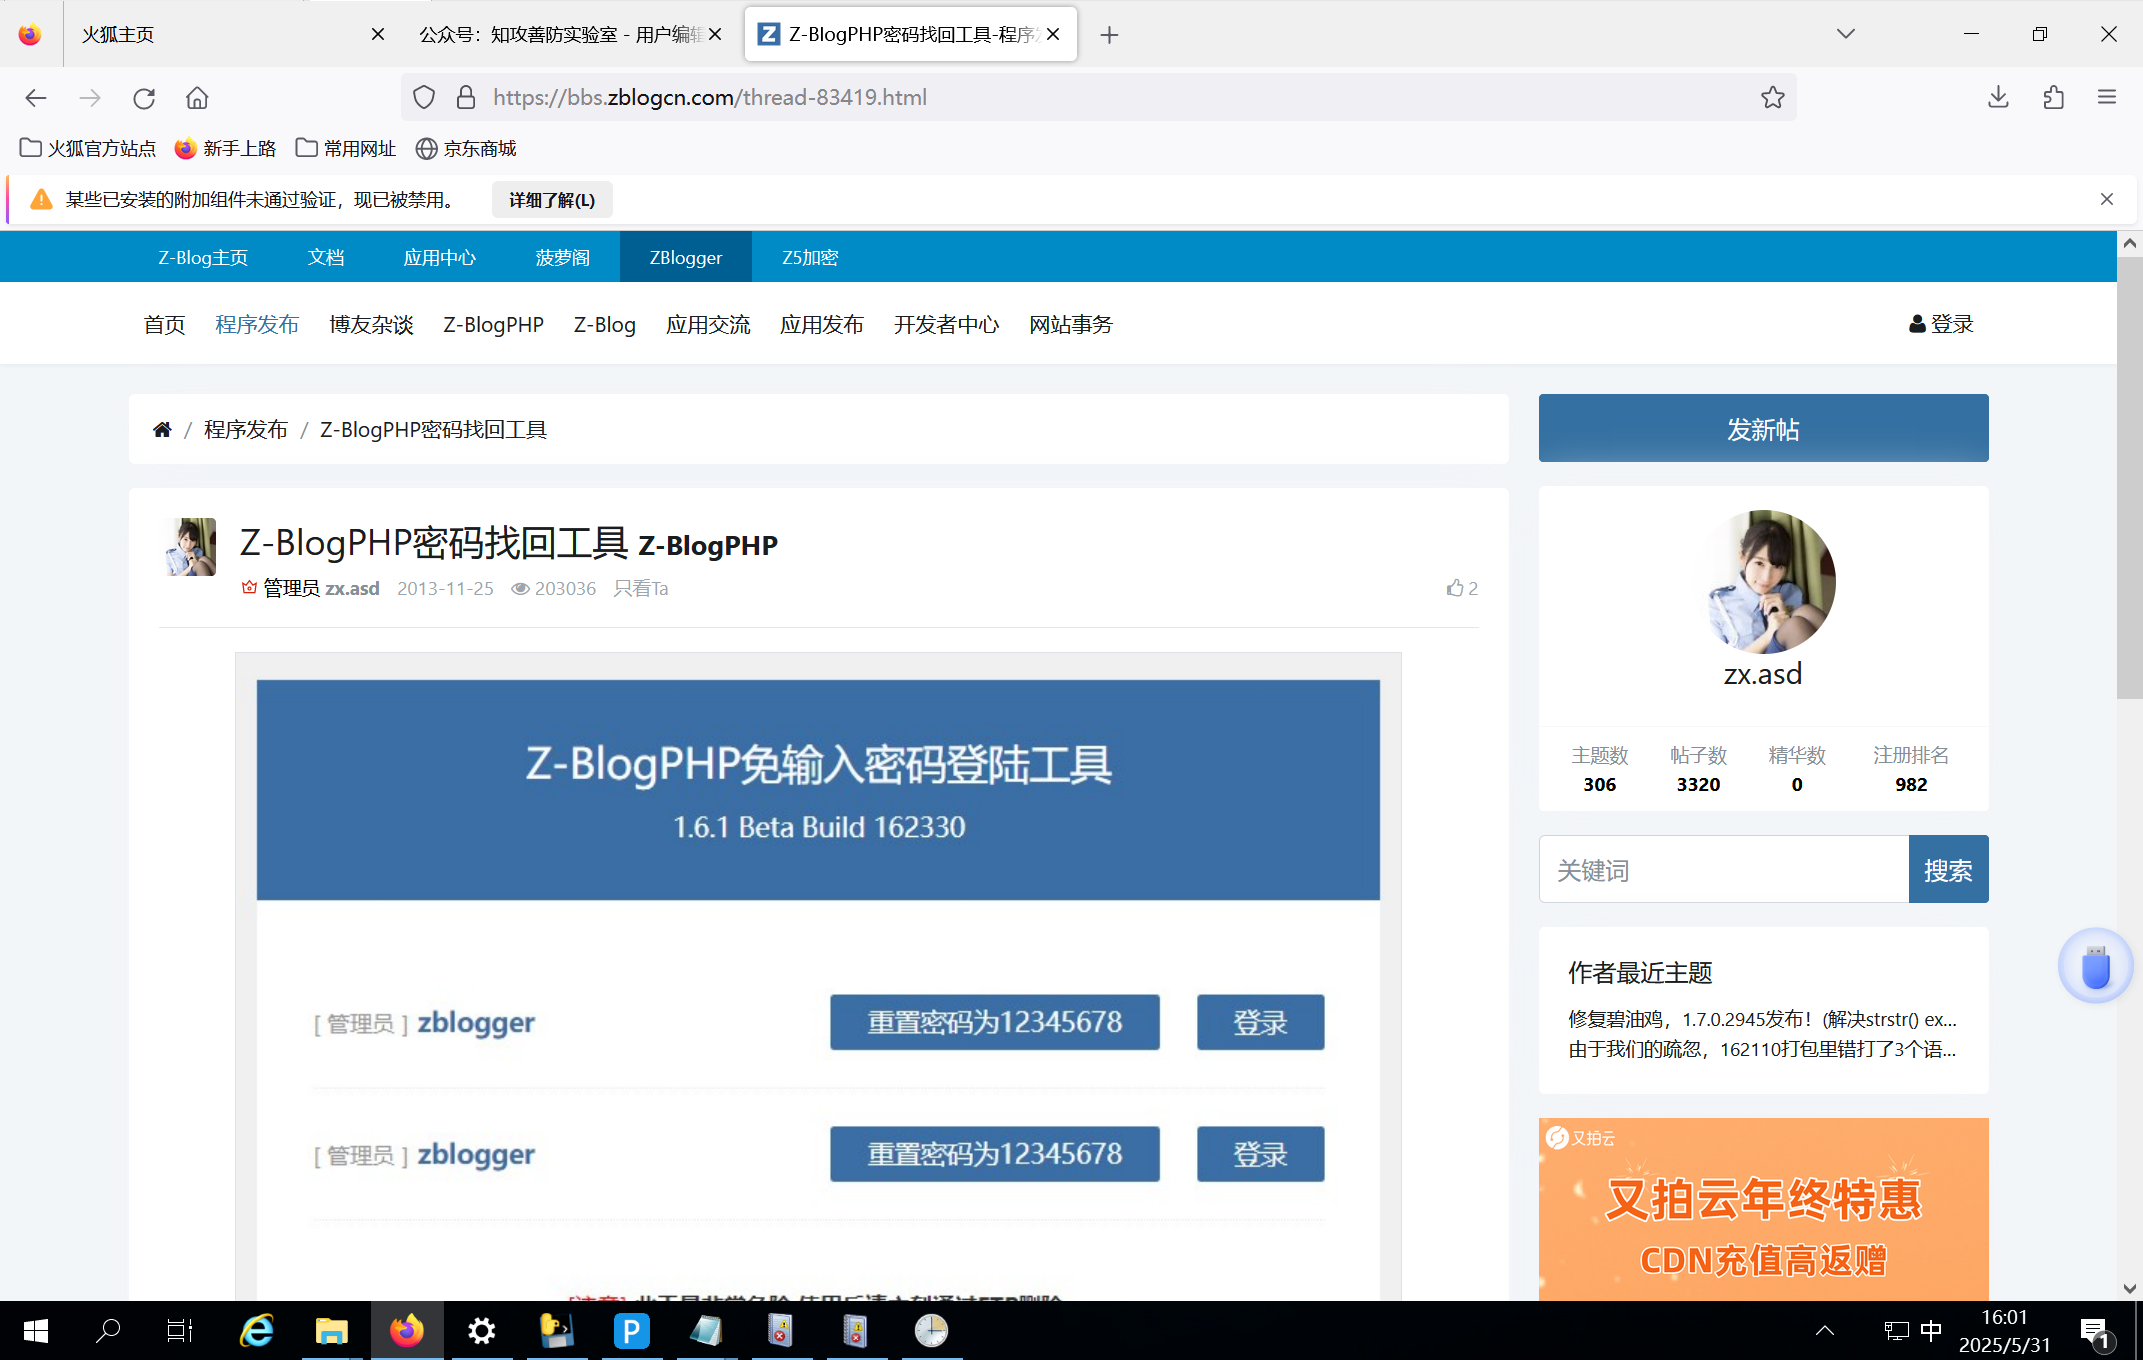Viewport: 2143px width, 1360px height.
Task: Show hidden system tray icons
Action: [x=1825, y=1330]
